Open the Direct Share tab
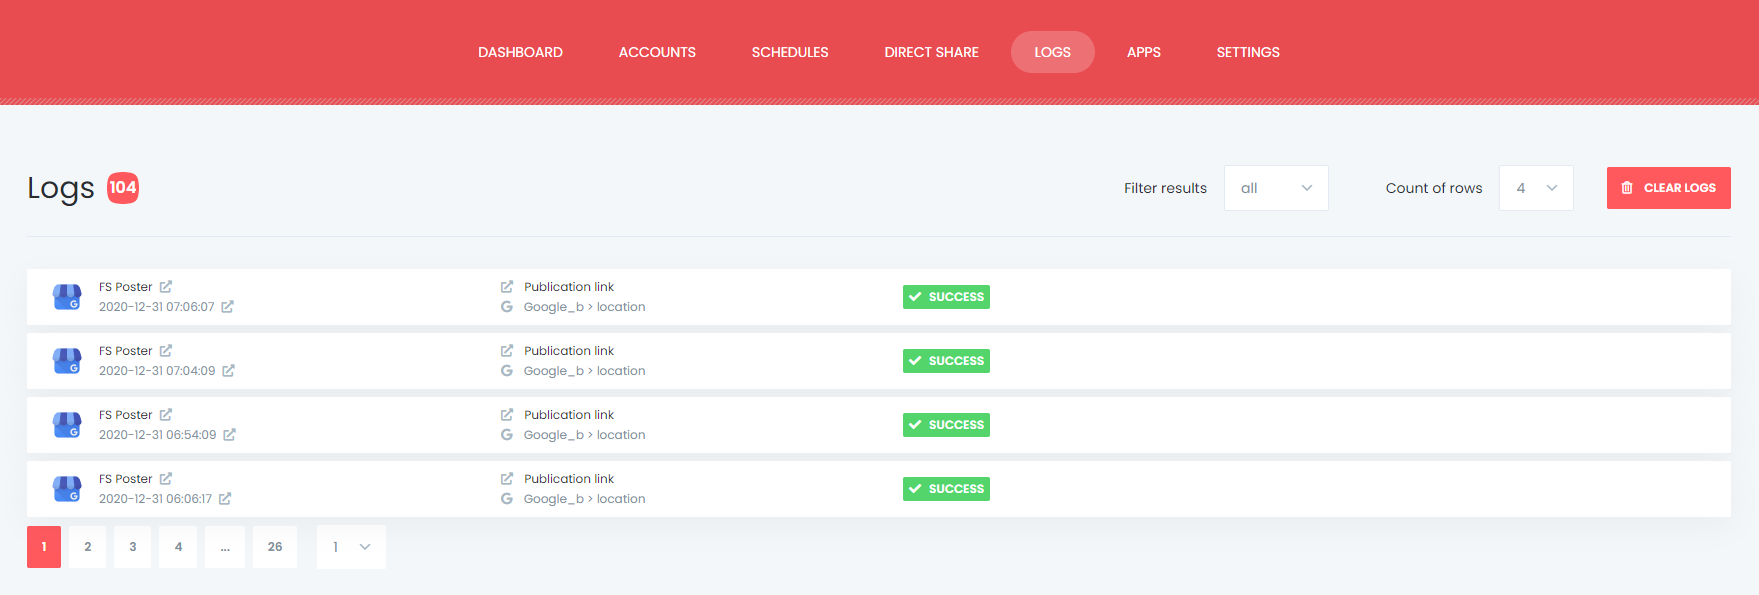Viewport: 1759px width, 595px height. click(931, 52)
